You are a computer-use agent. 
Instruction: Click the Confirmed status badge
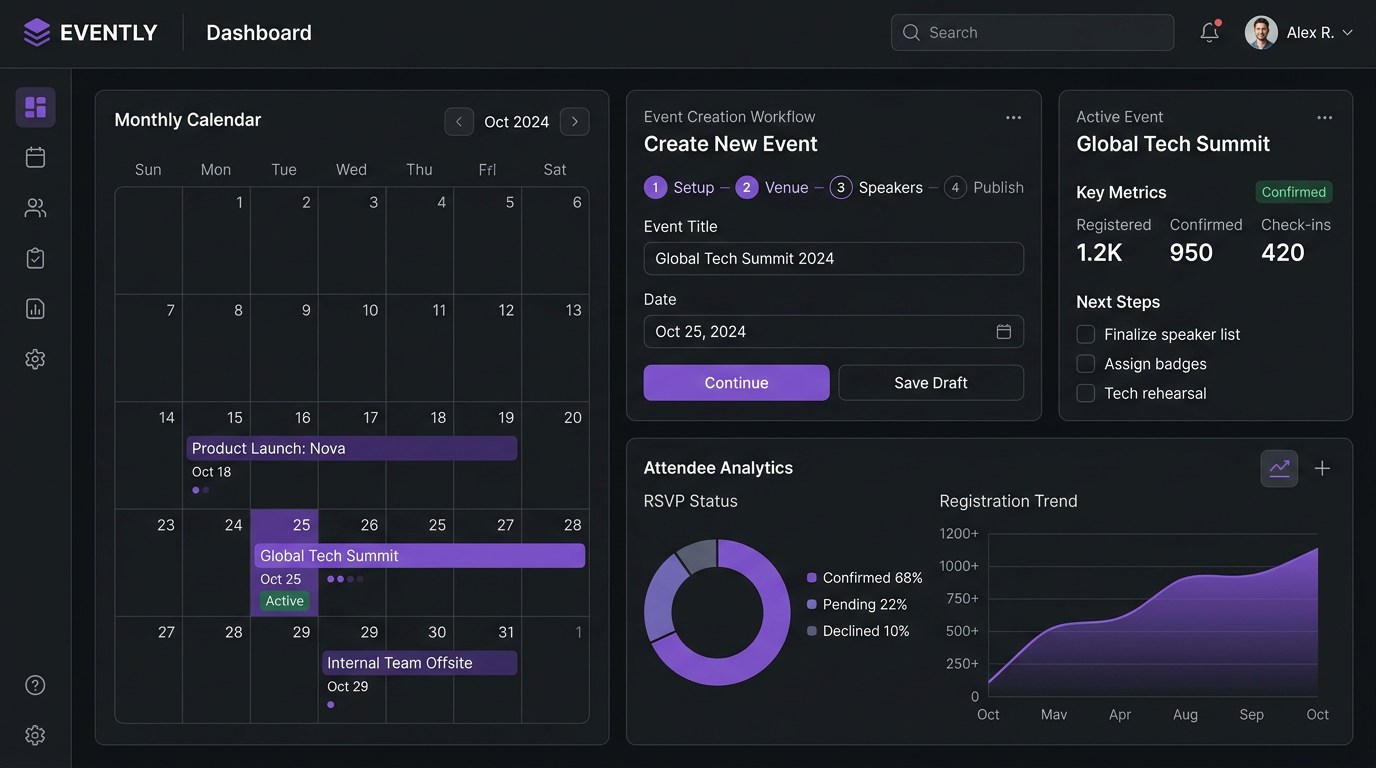click(x=1294, y=192)
